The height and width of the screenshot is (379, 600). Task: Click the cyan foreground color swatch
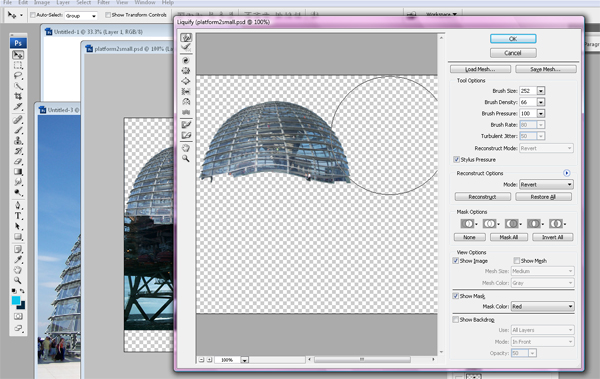click(16, 301)
